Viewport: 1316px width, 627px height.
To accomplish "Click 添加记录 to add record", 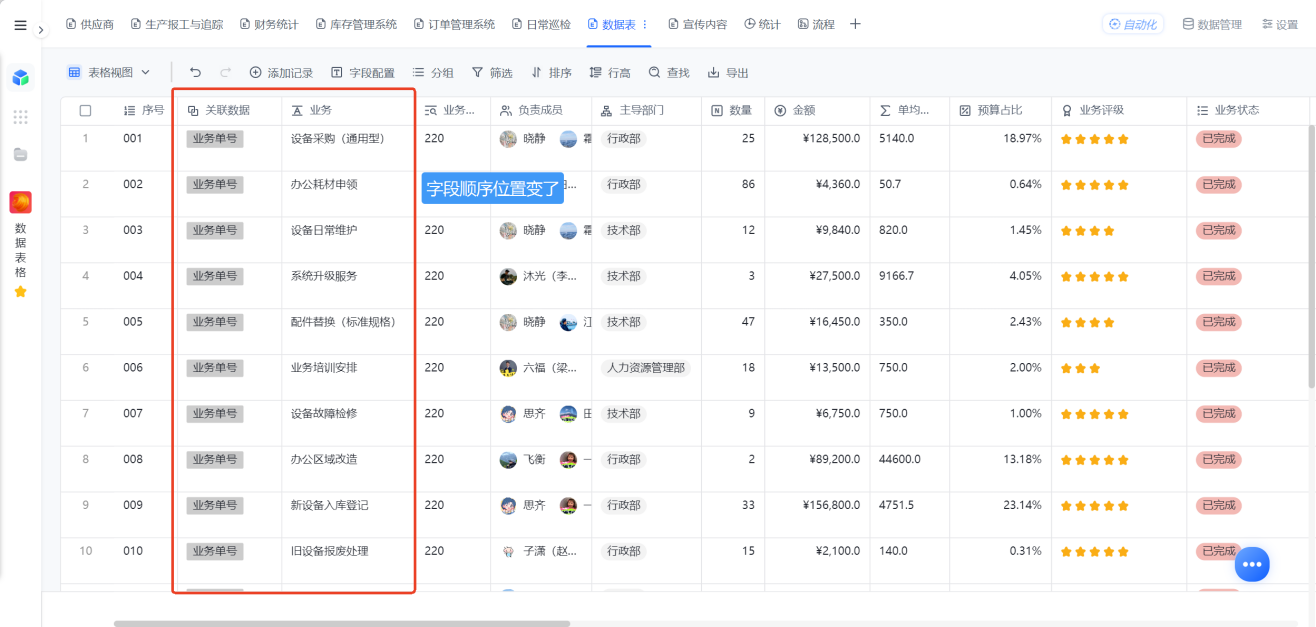I will tap(281, 72).
